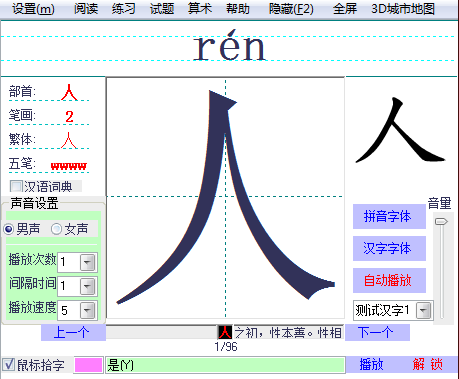Click the 播放 button
The image size is (459, 379).
click(x=372, y=364)
